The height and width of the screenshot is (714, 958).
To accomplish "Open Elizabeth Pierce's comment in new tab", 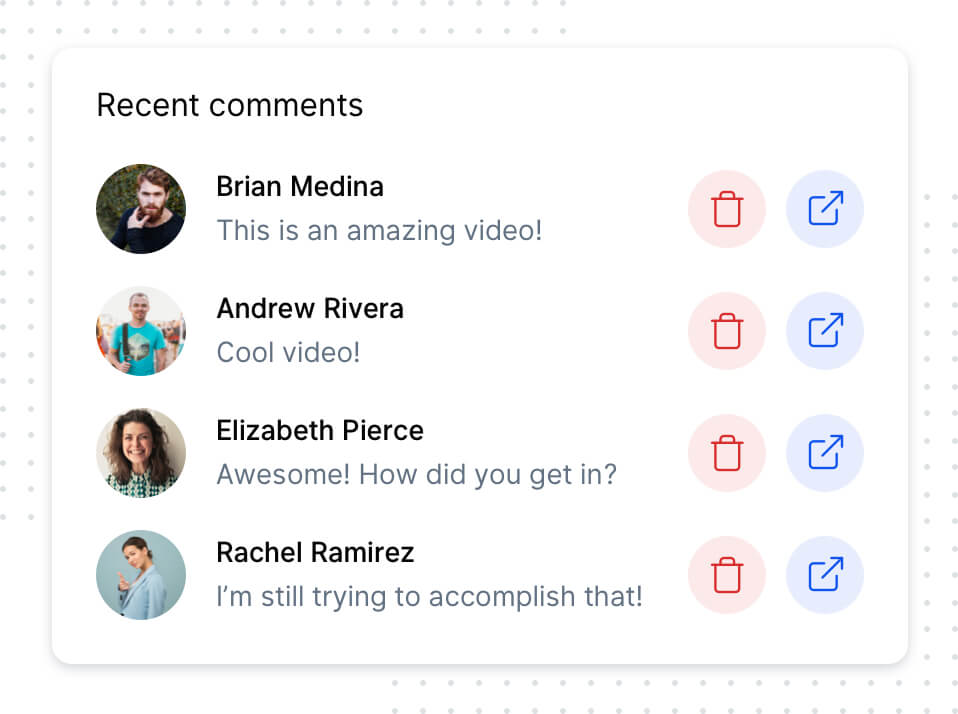I will [825, 453].
